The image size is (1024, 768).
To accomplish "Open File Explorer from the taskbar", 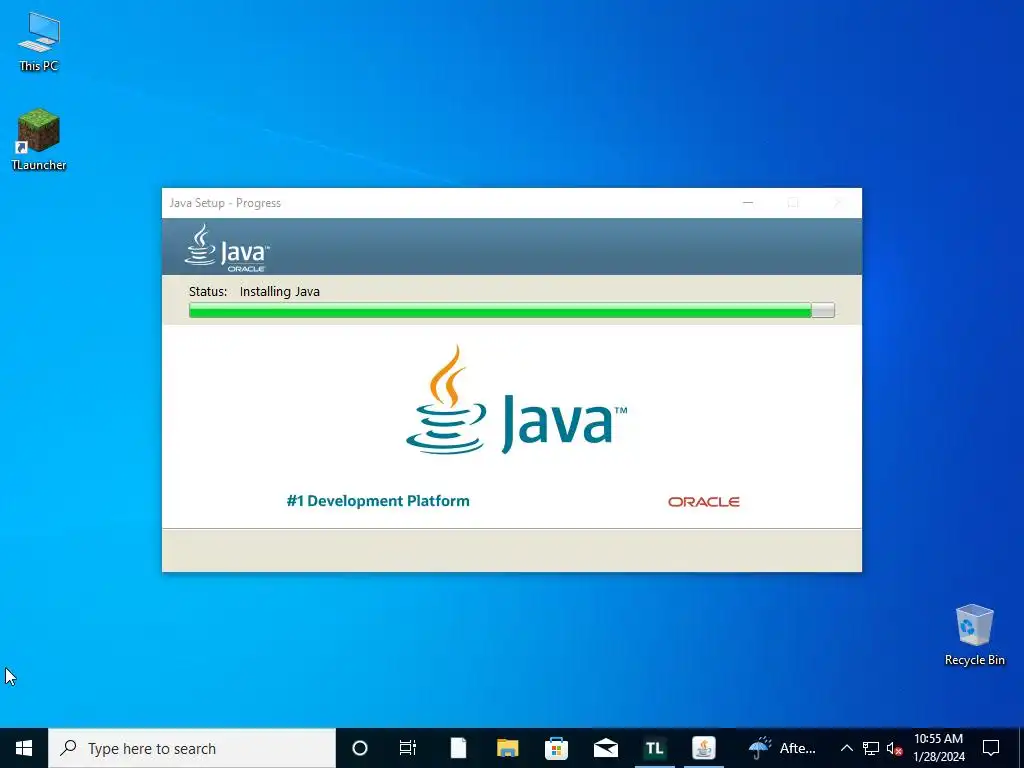I will pyautogui.click(x=507, y=748).
